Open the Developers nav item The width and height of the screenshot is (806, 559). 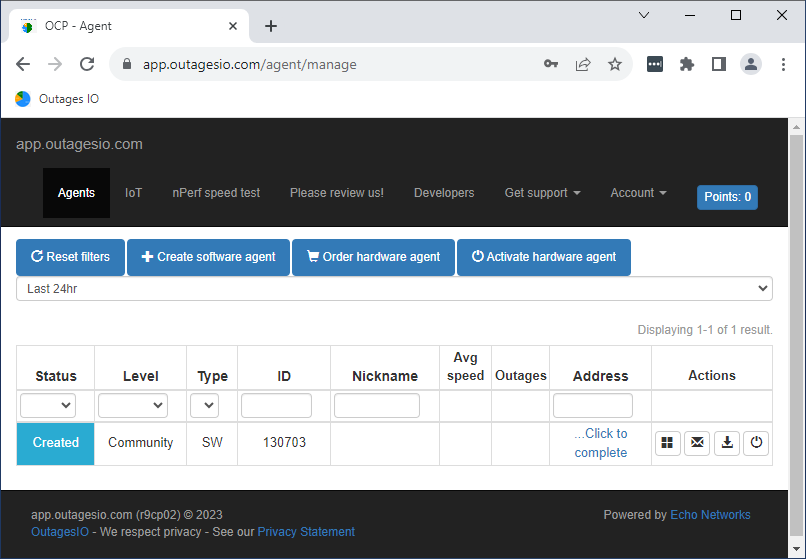tap(444, 193)
